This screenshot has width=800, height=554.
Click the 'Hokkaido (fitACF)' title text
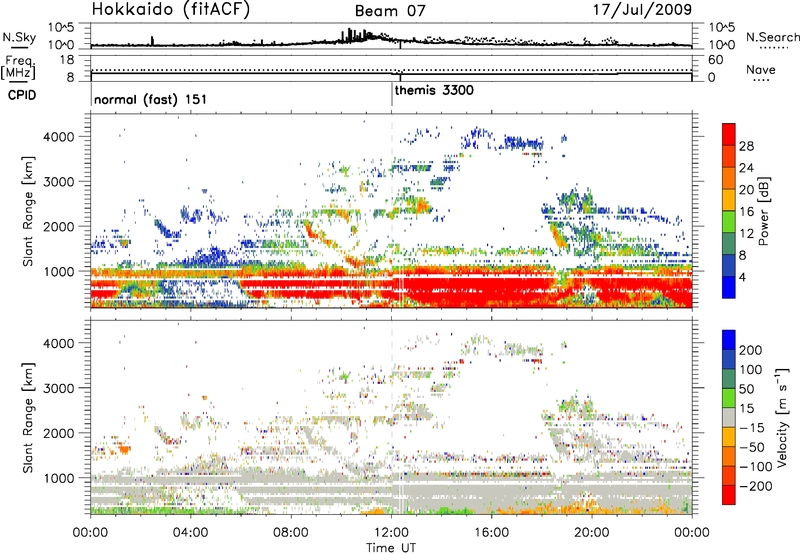point(171,10)
